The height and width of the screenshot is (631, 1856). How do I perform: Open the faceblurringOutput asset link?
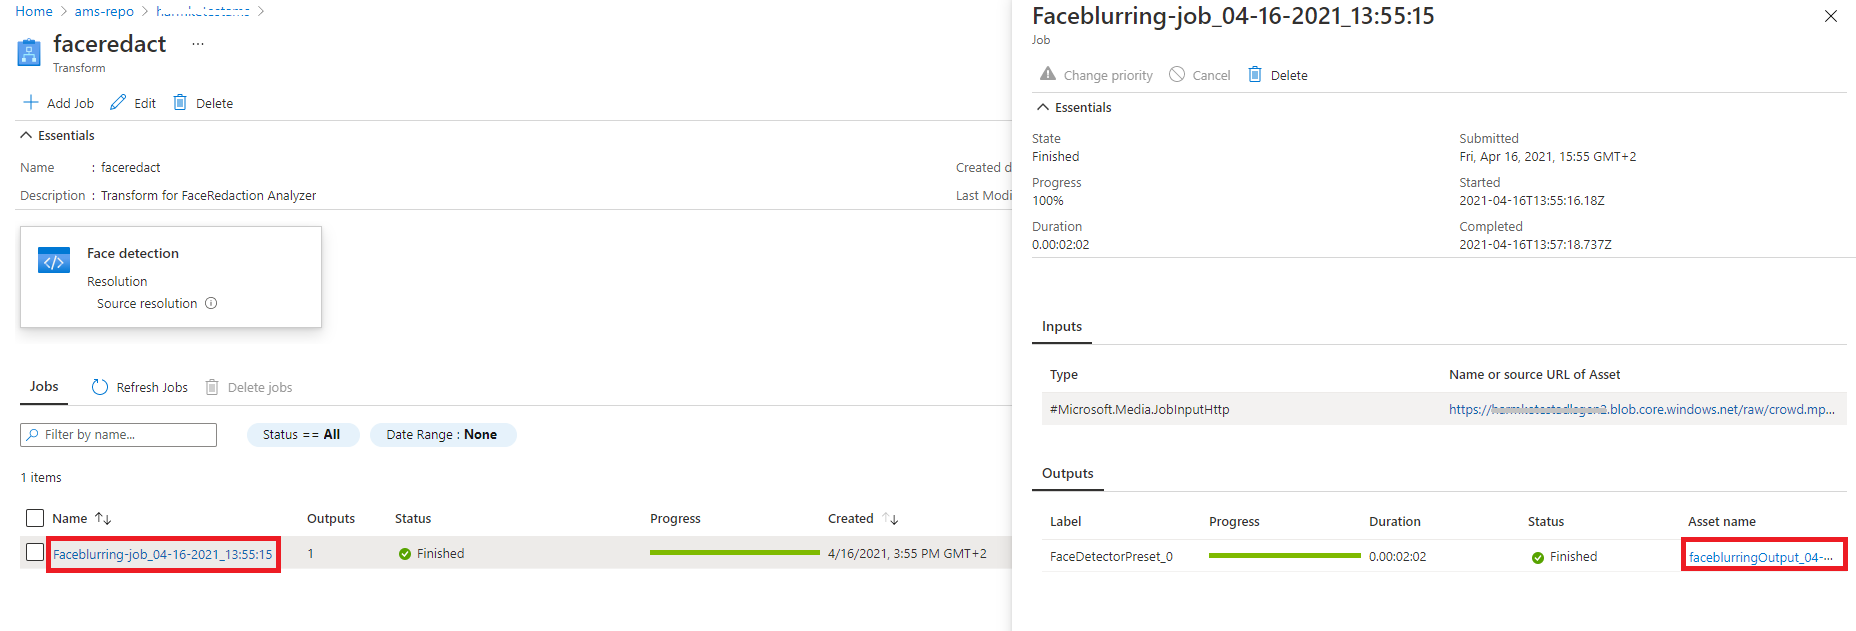pyautogui.click(x=1761, y=558)
